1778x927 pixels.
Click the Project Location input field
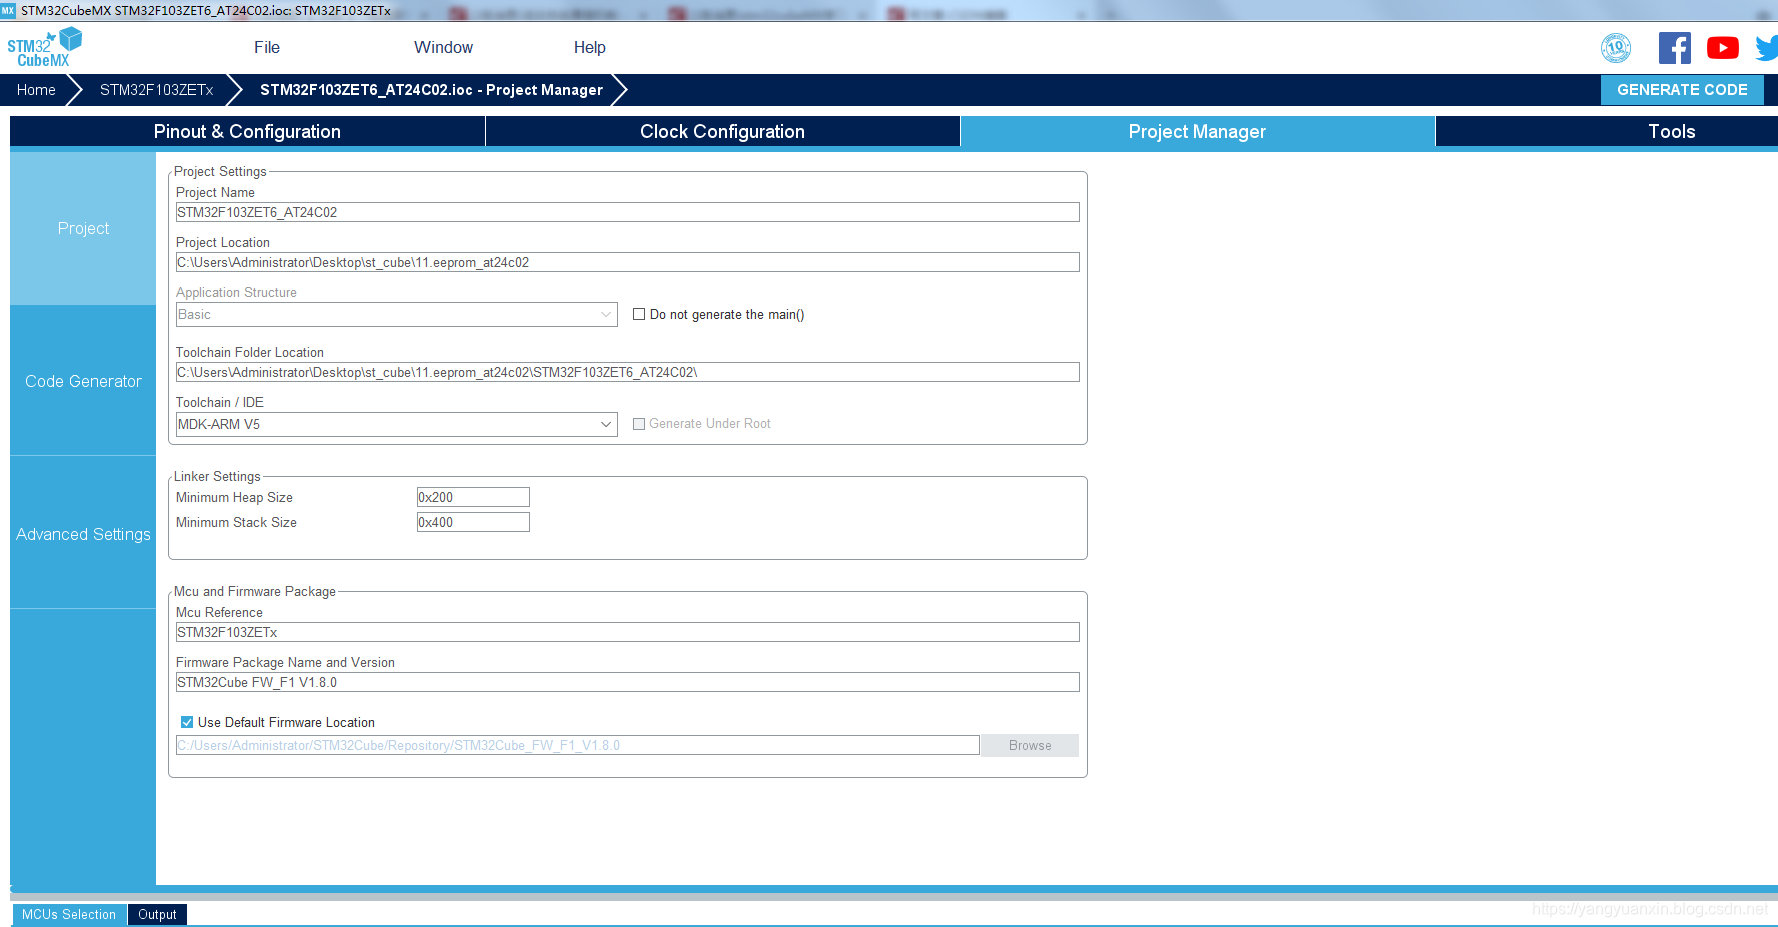(628, 262)
